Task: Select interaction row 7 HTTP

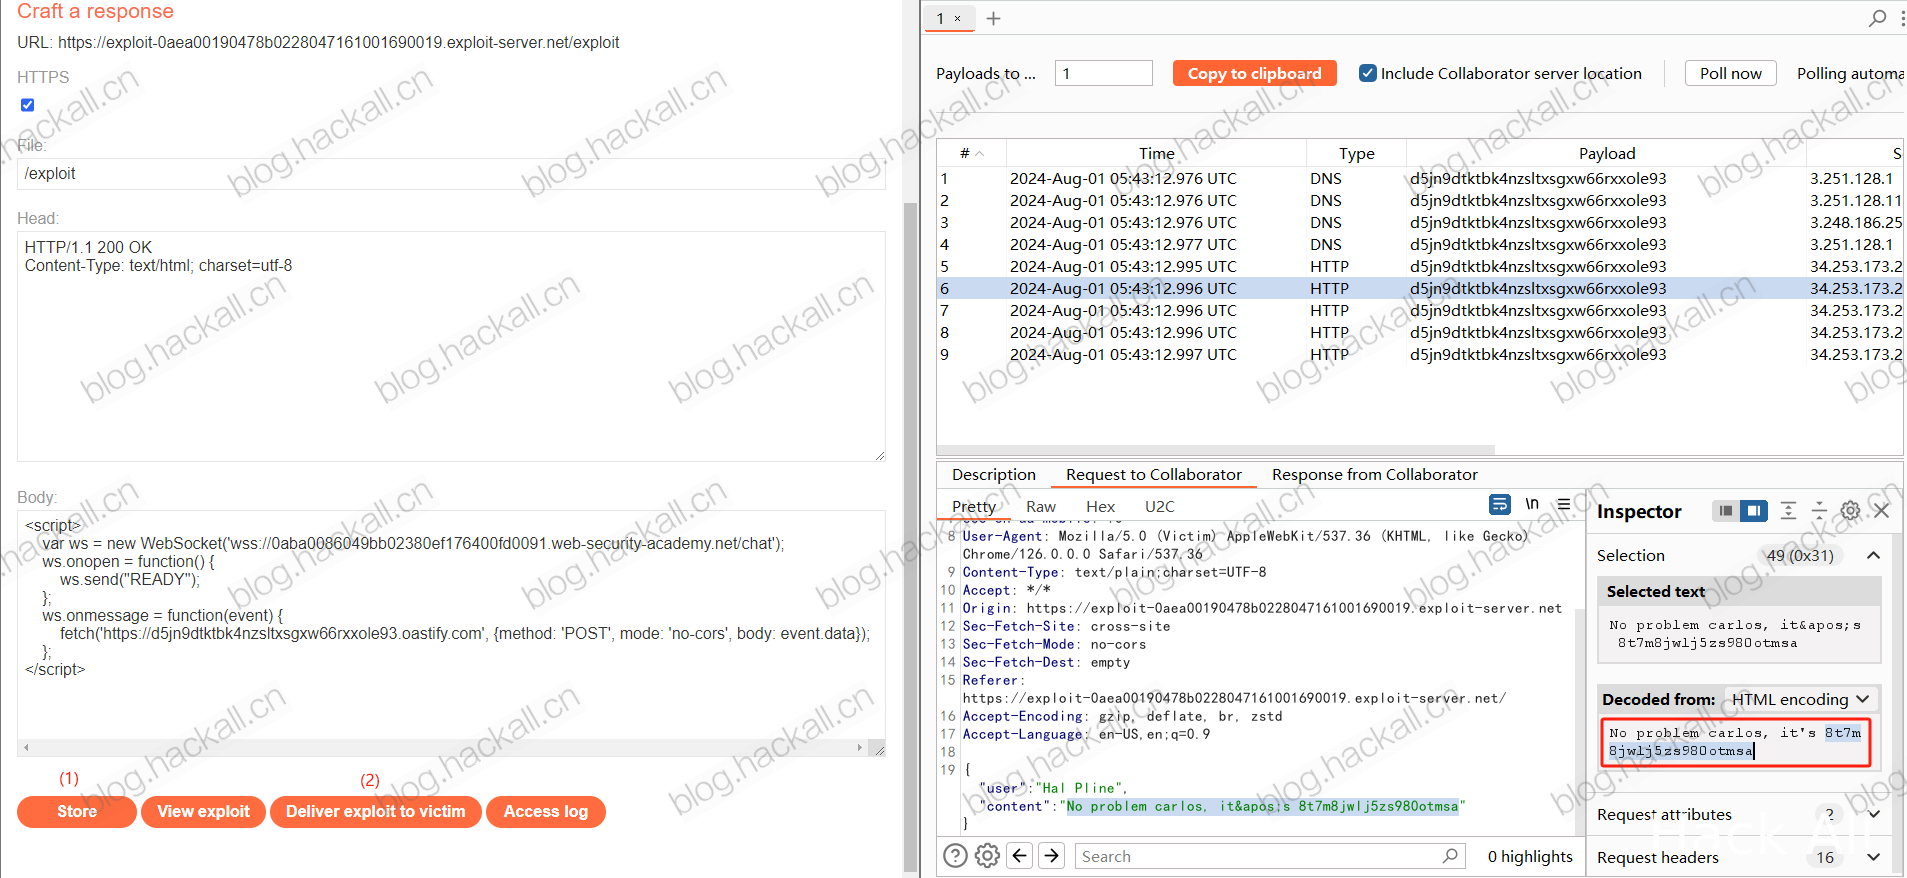Action: point(1420,310)
